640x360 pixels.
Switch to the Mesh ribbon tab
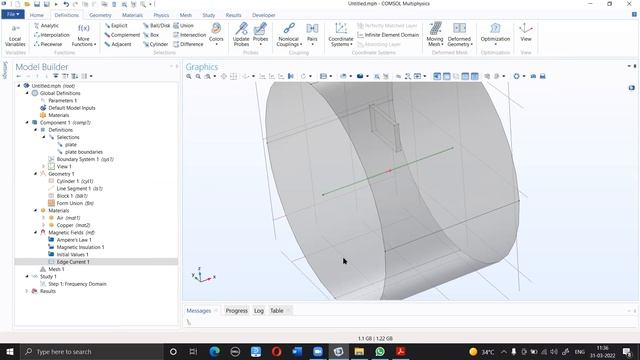tap(186, 15)
